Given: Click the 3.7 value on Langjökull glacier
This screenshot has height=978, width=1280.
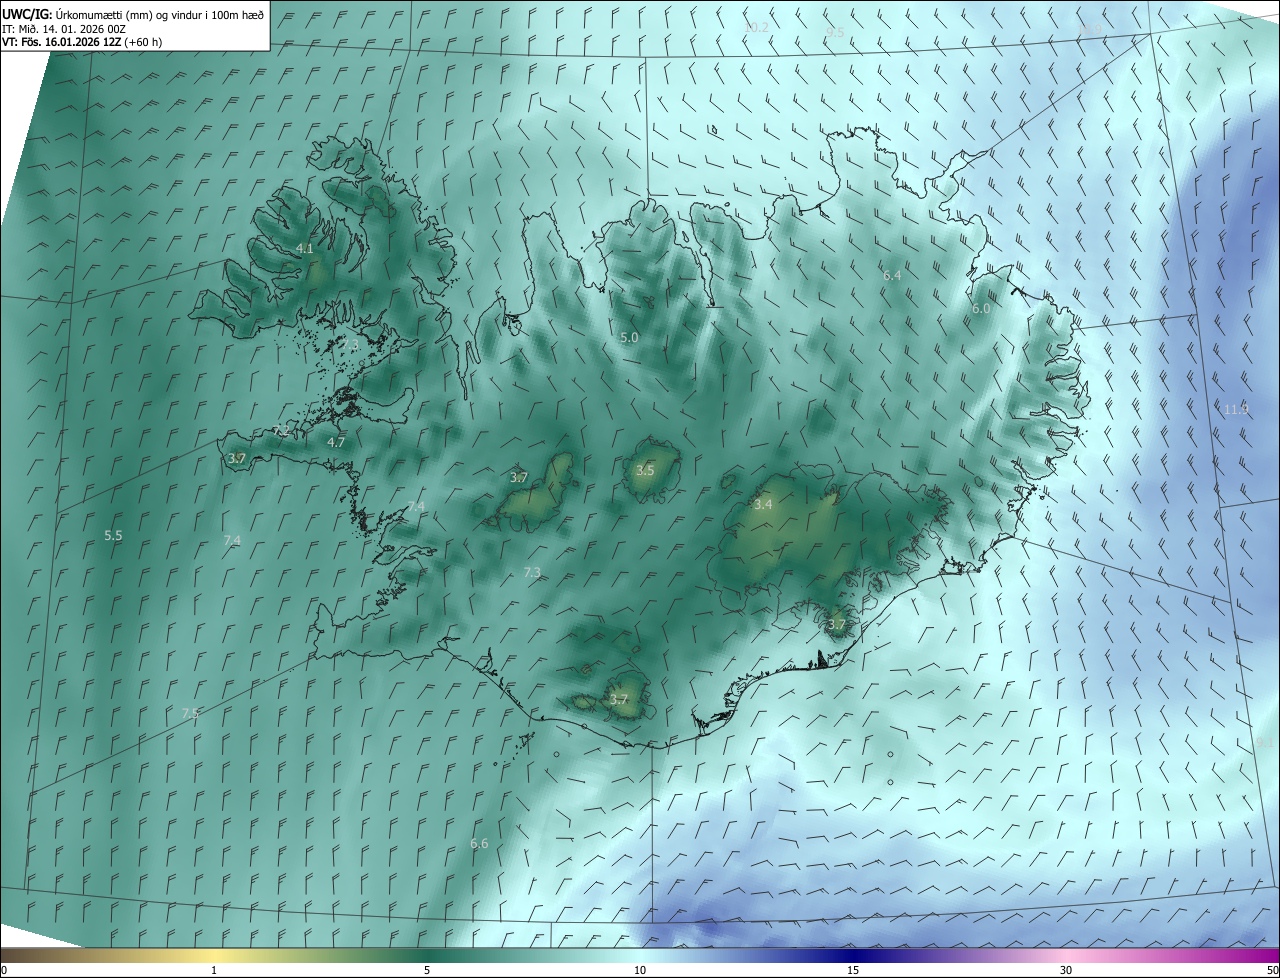Looking at the screenshot, I should [x=518, y=478].
